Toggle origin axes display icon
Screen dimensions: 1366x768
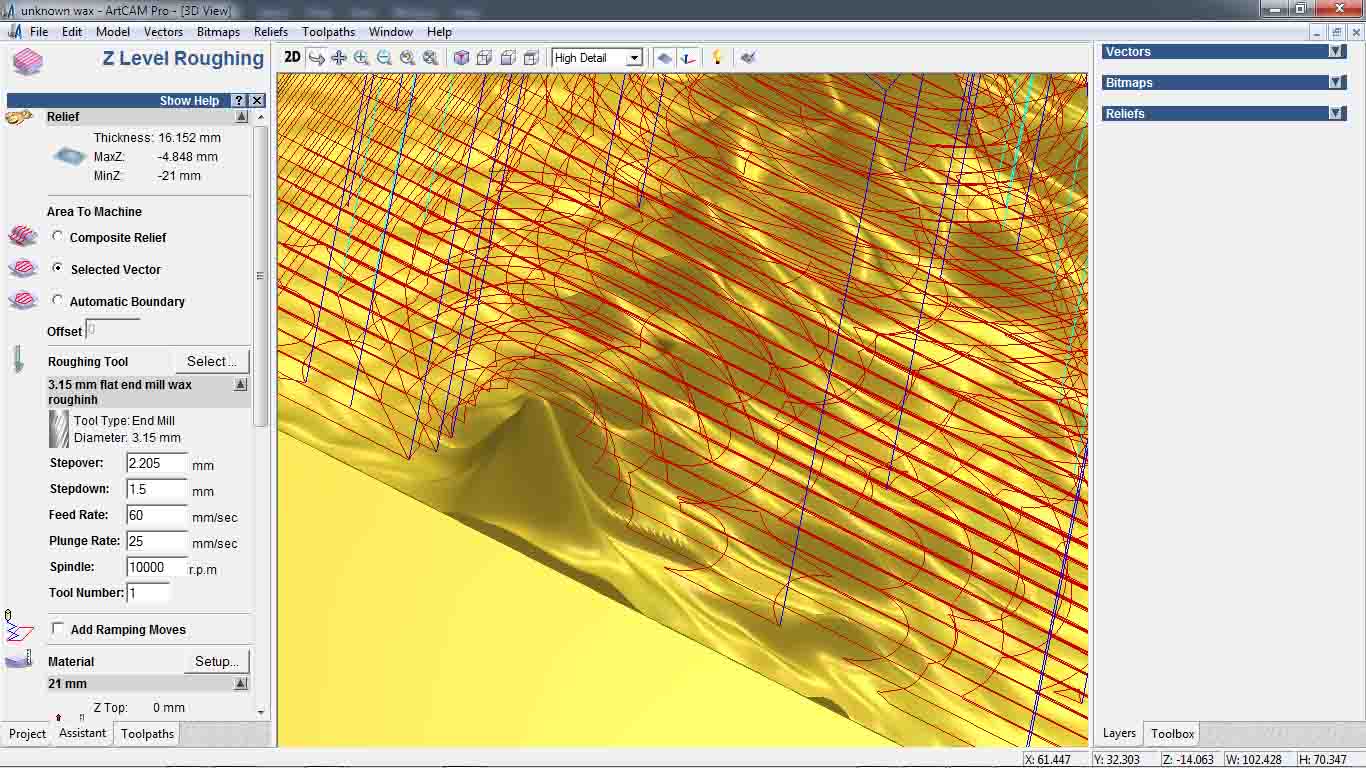[x=688, y=58]
